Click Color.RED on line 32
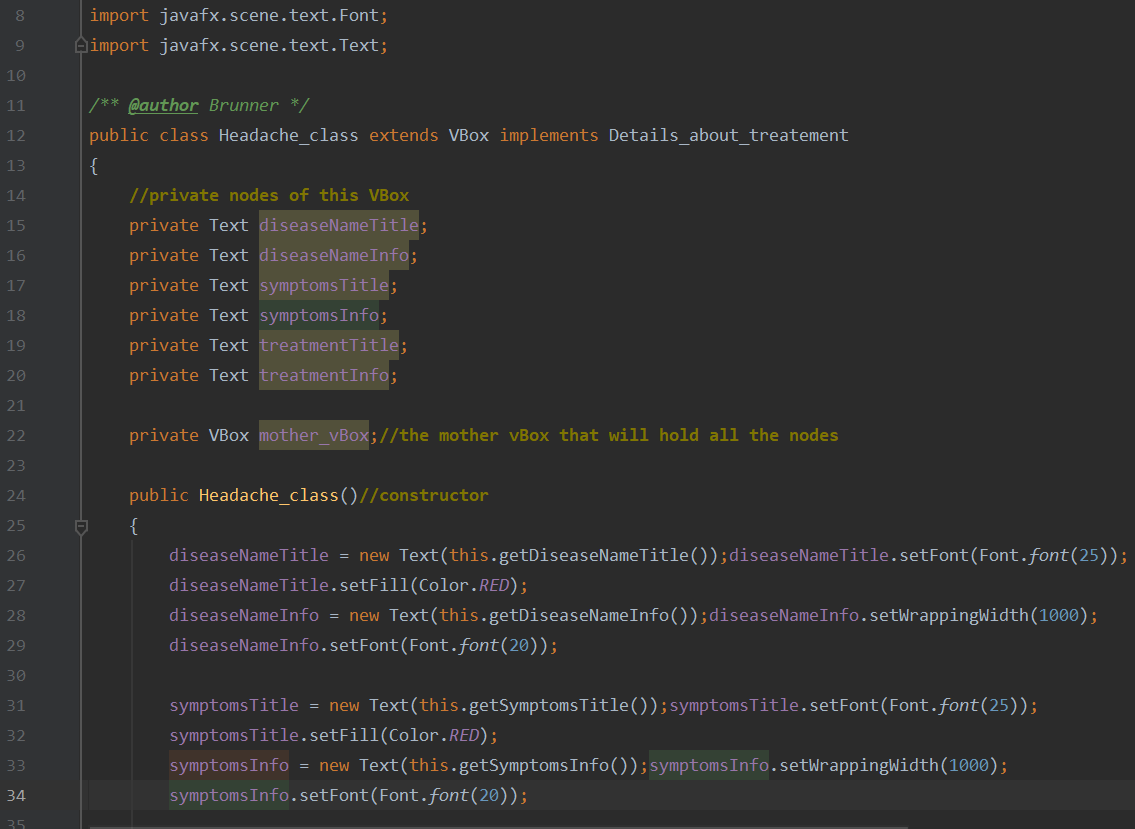This screenshot has height=829, width=1135. tap(434, 736)
